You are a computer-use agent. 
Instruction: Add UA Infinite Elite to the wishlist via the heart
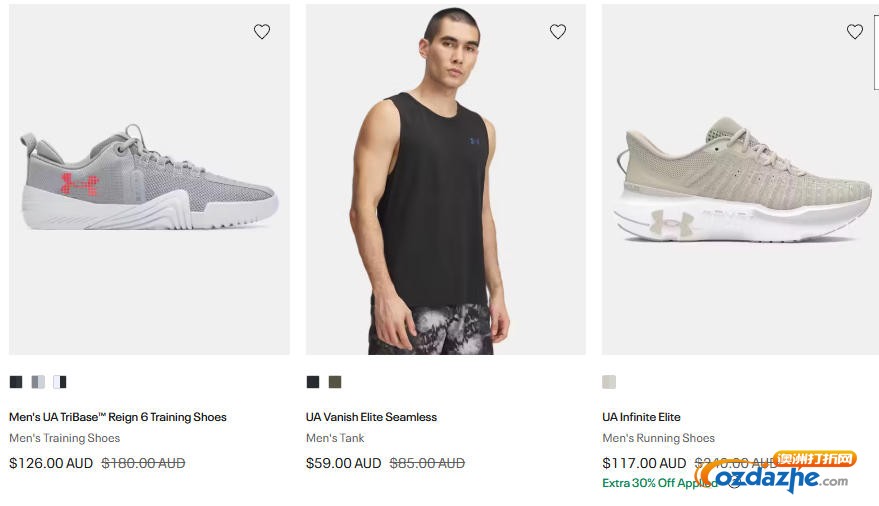point(855,32)
